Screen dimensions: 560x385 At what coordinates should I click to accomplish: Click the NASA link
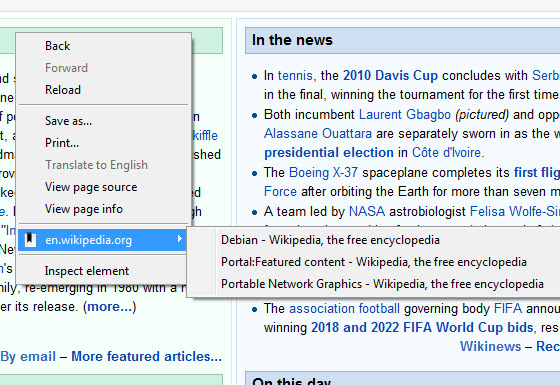pos(367,211)
